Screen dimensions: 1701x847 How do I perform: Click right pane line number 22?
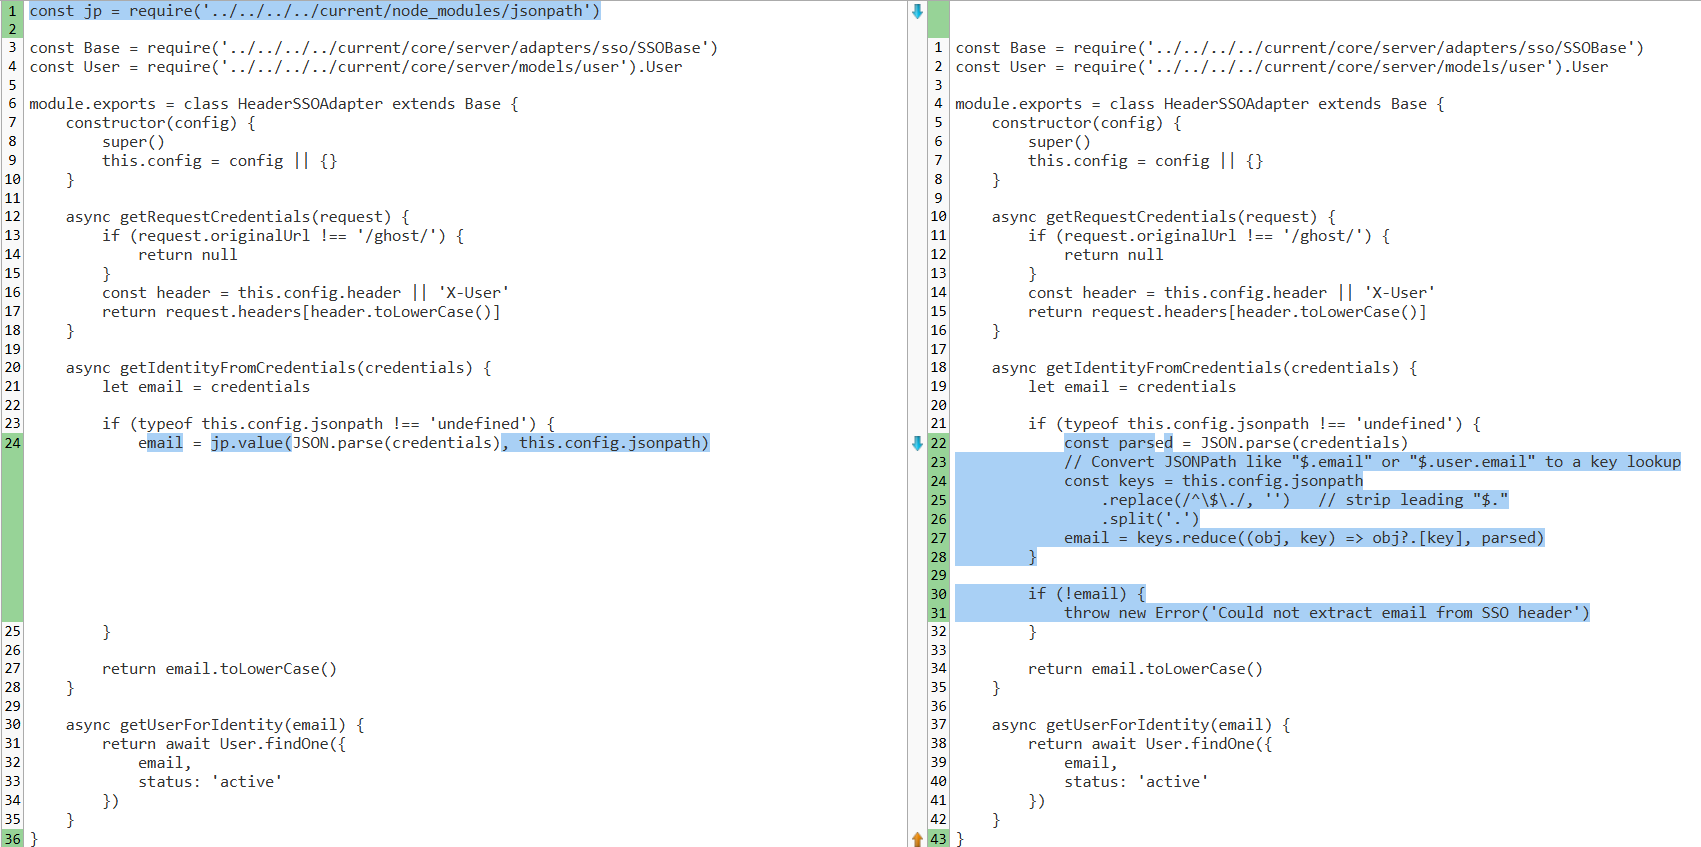(x=938, y=443)
